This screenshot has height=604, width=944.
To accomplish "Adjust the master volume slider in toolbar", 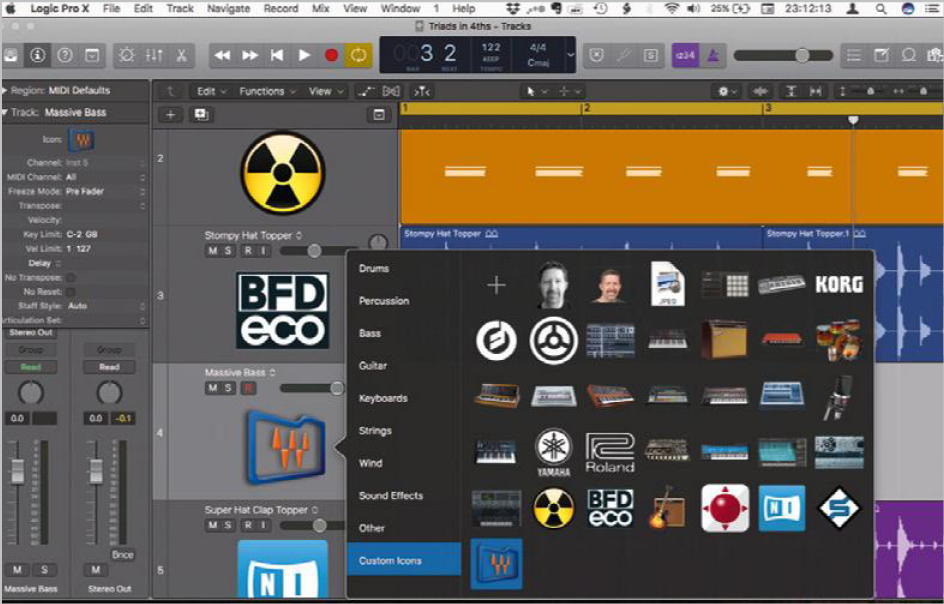I will (x=801, y=55).
